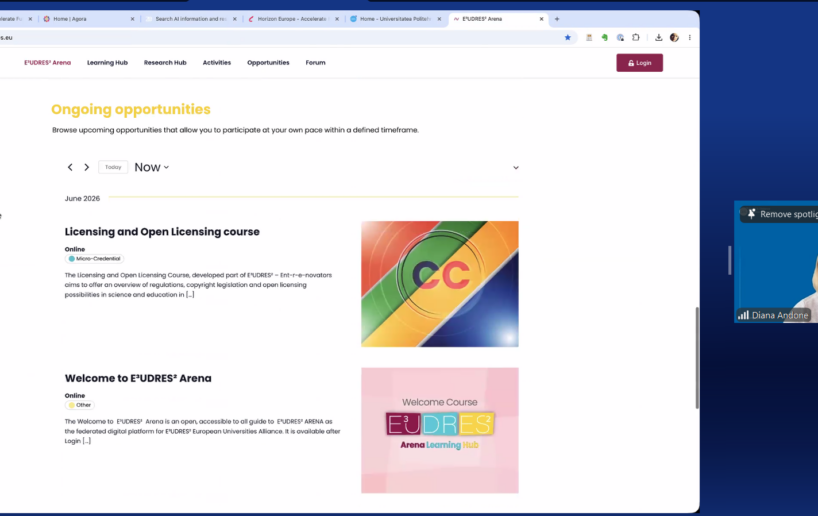Expand the view selector chevron at right

[x=515, y=167]
